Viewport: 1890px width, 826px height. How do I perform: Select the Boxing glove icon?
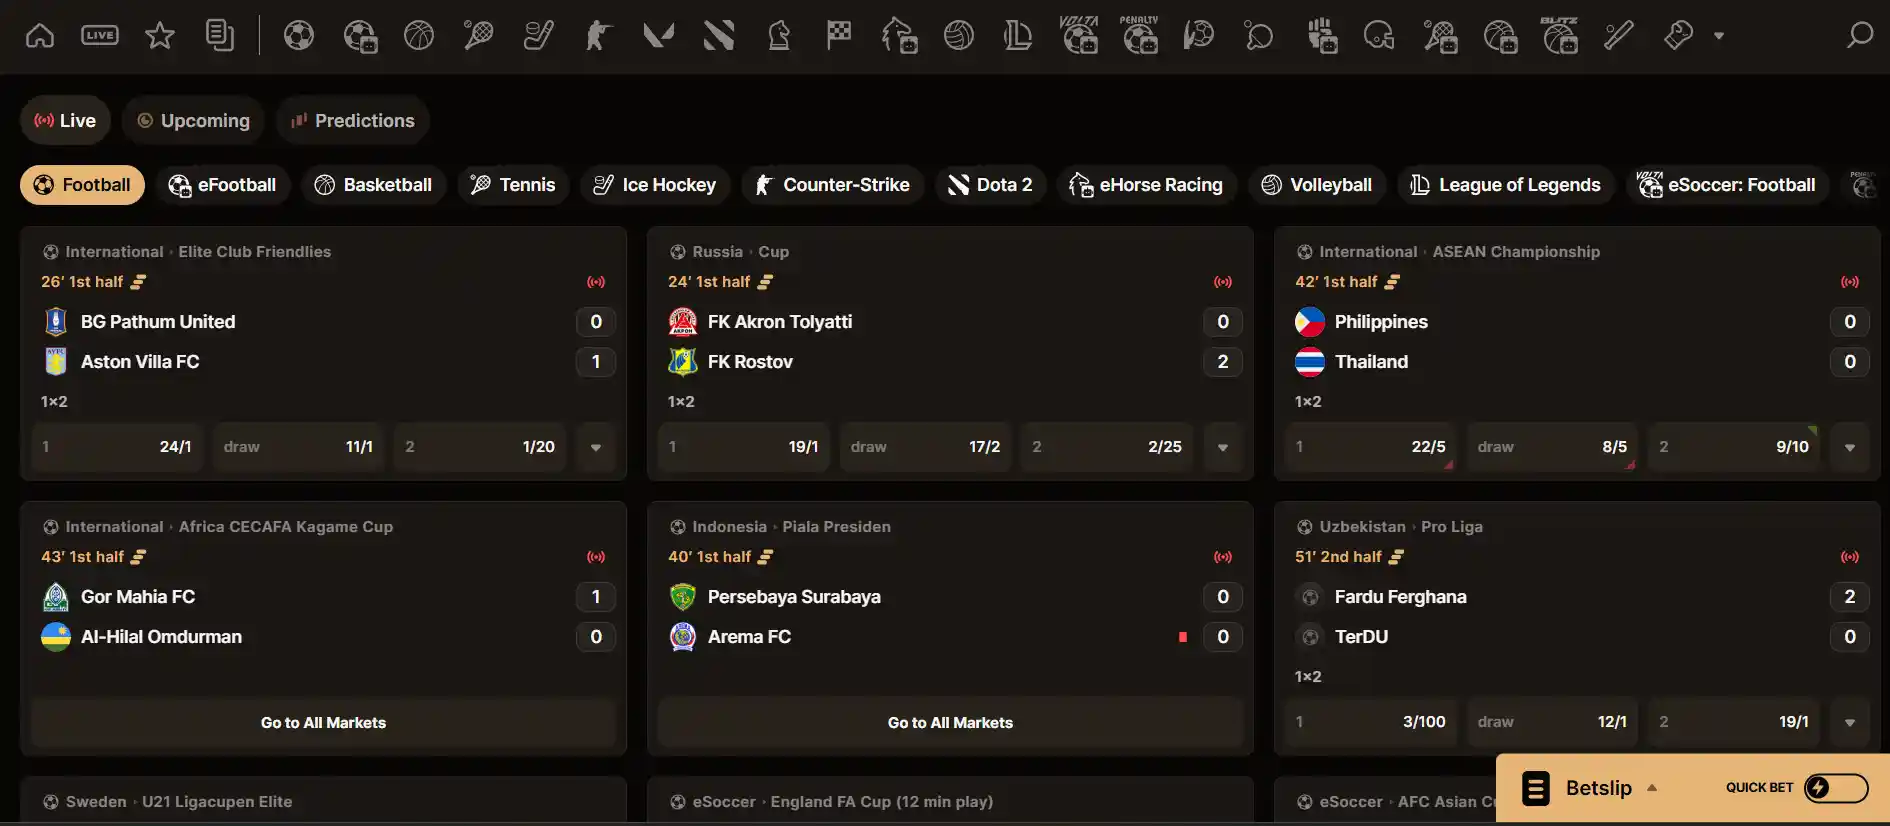coord(1679,36)
